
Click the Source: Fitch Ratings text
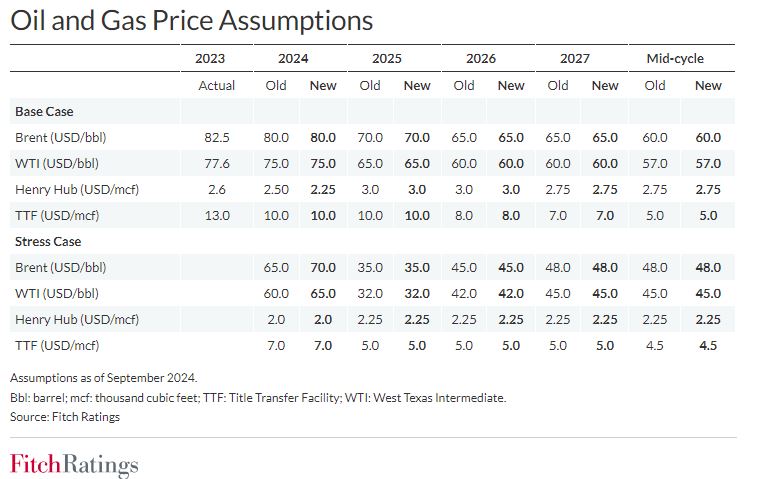tap(65, 416)
